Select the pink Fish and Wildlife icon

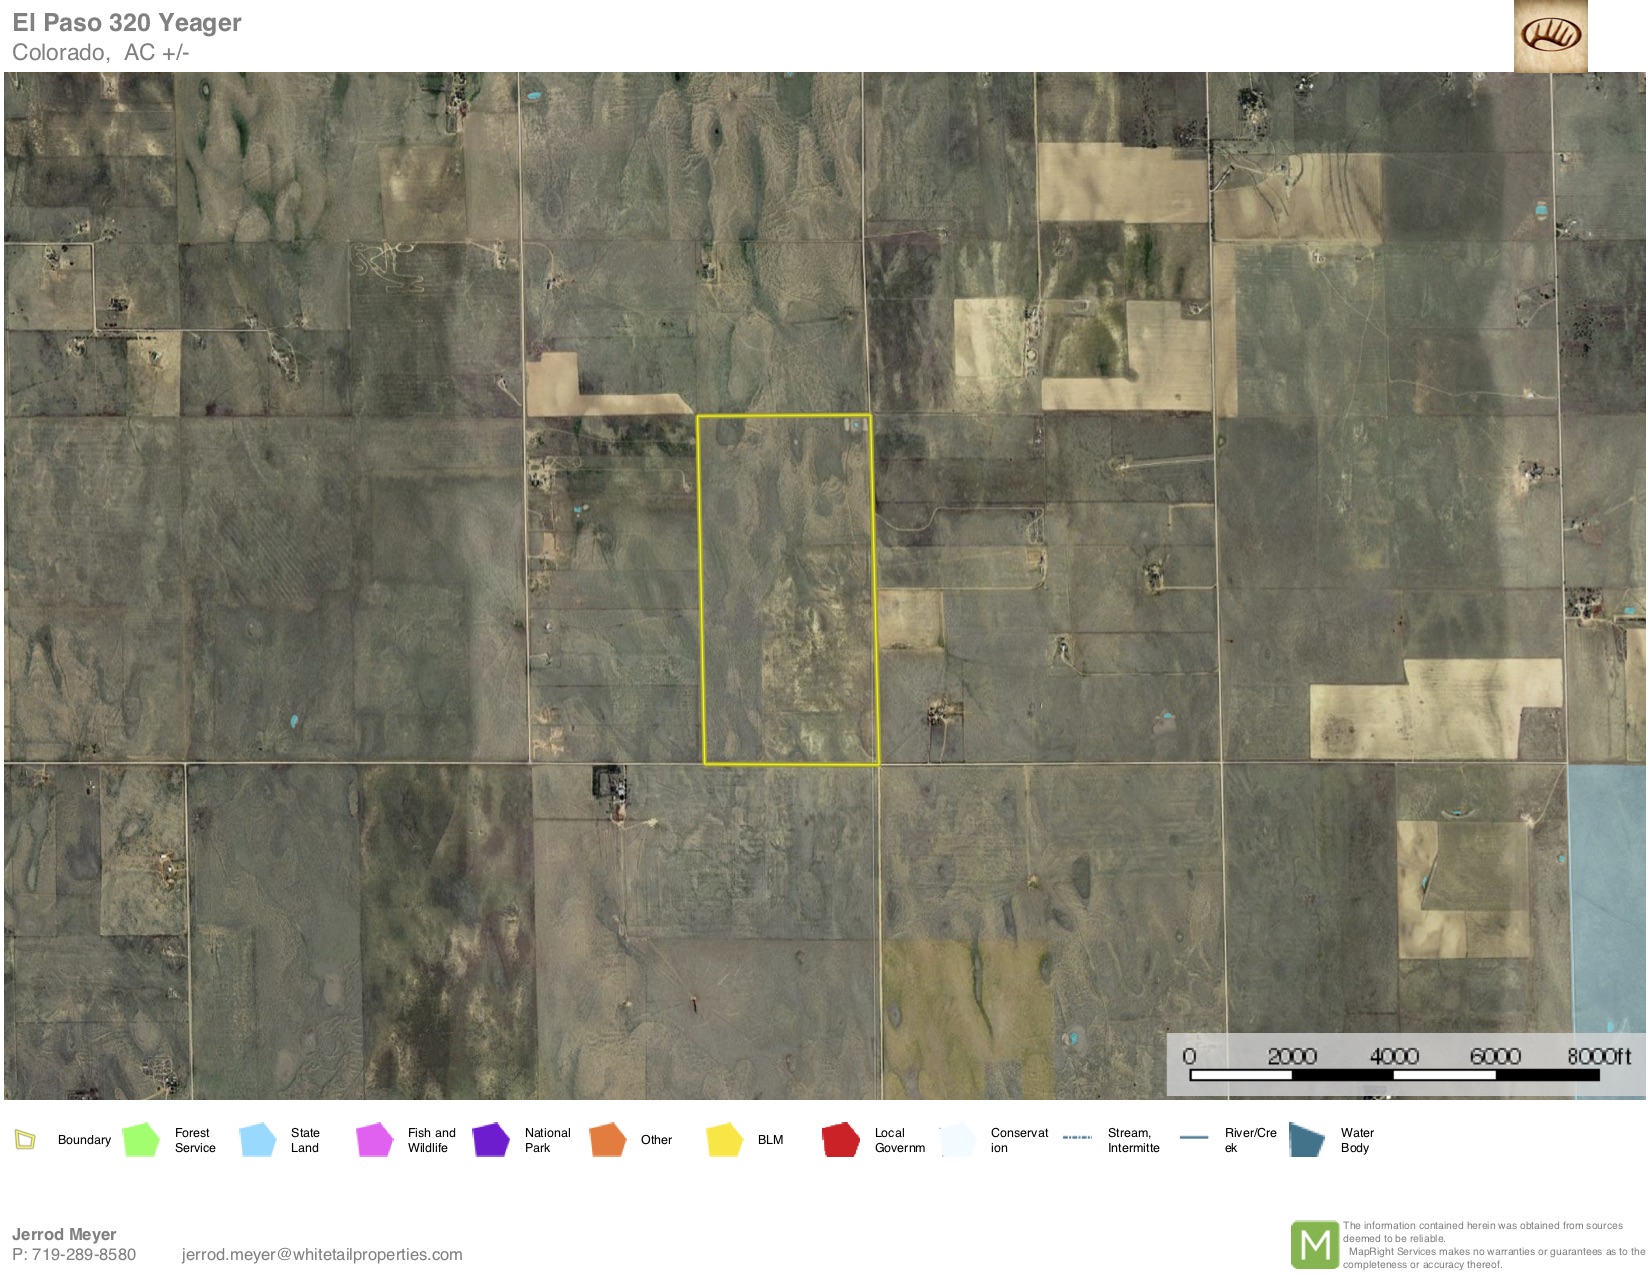(x=374, y=1139)
